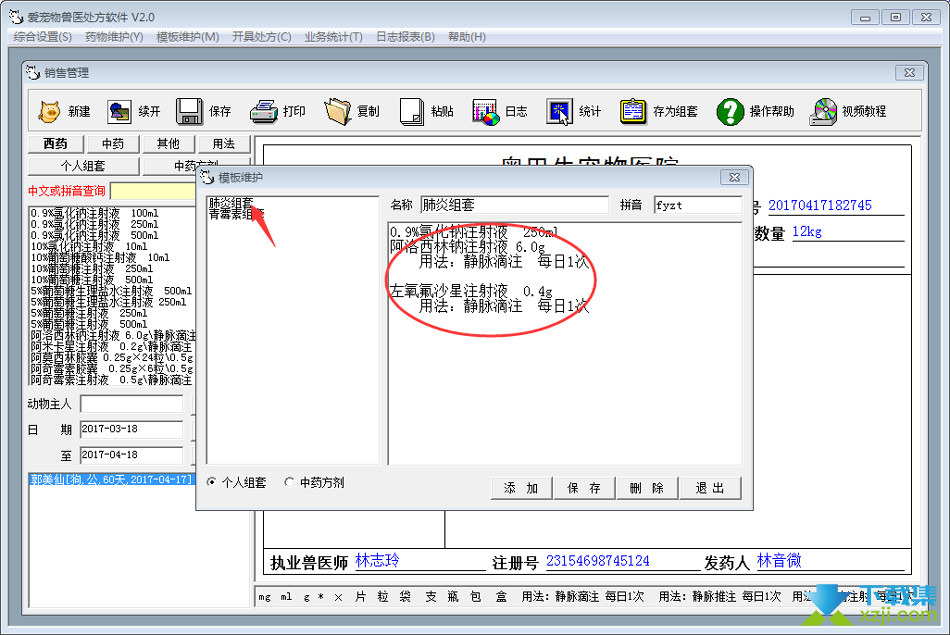
Task: Select 阿奇霉素注射液 drug entry
Action: (x=111, y=380)
